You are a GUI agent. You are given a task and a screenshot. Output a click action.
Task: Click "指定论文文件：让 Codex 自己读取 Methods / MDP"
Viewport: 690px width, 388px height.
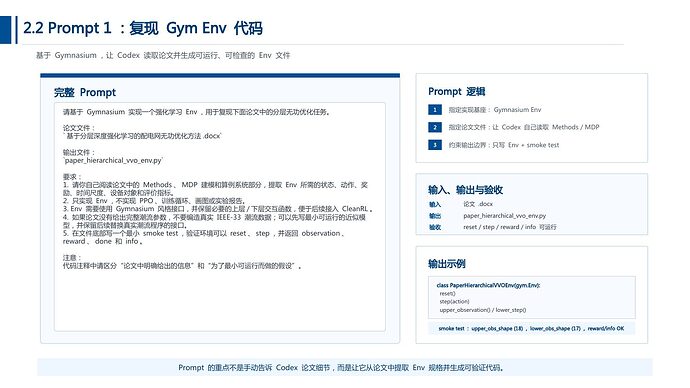click(x=524, y=127)
